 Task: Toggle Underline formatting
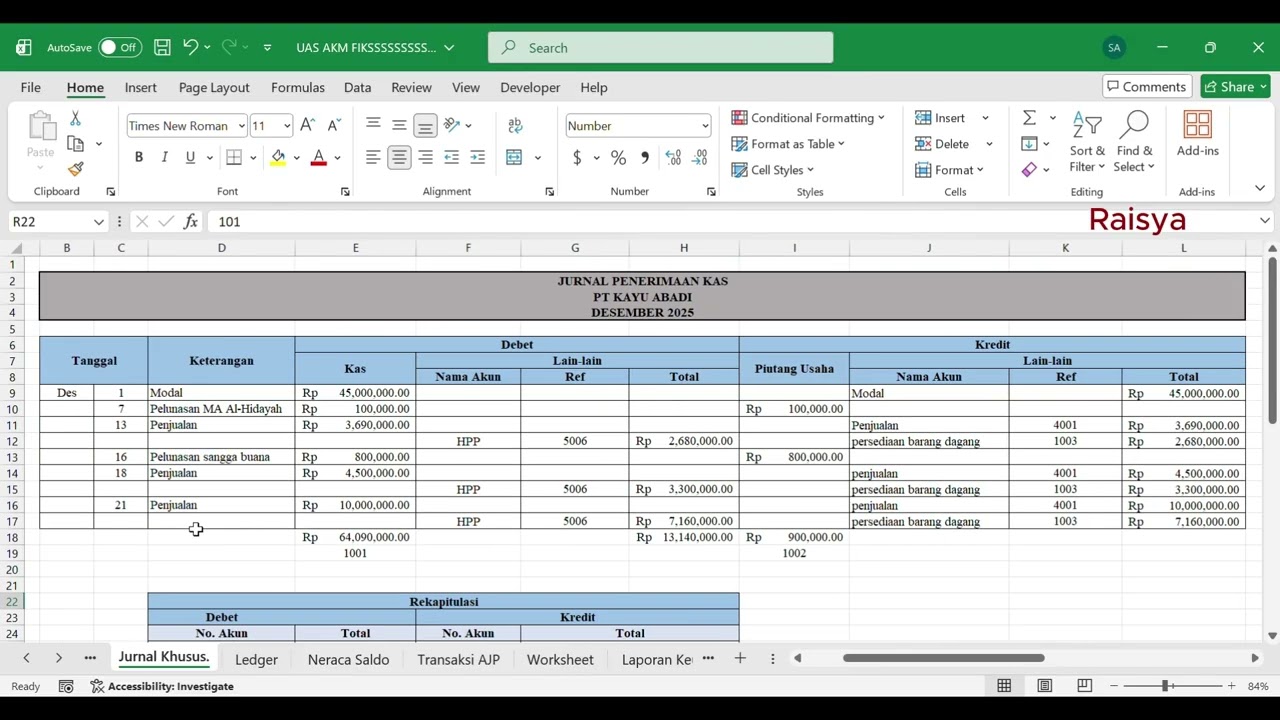tap(190, 157)
